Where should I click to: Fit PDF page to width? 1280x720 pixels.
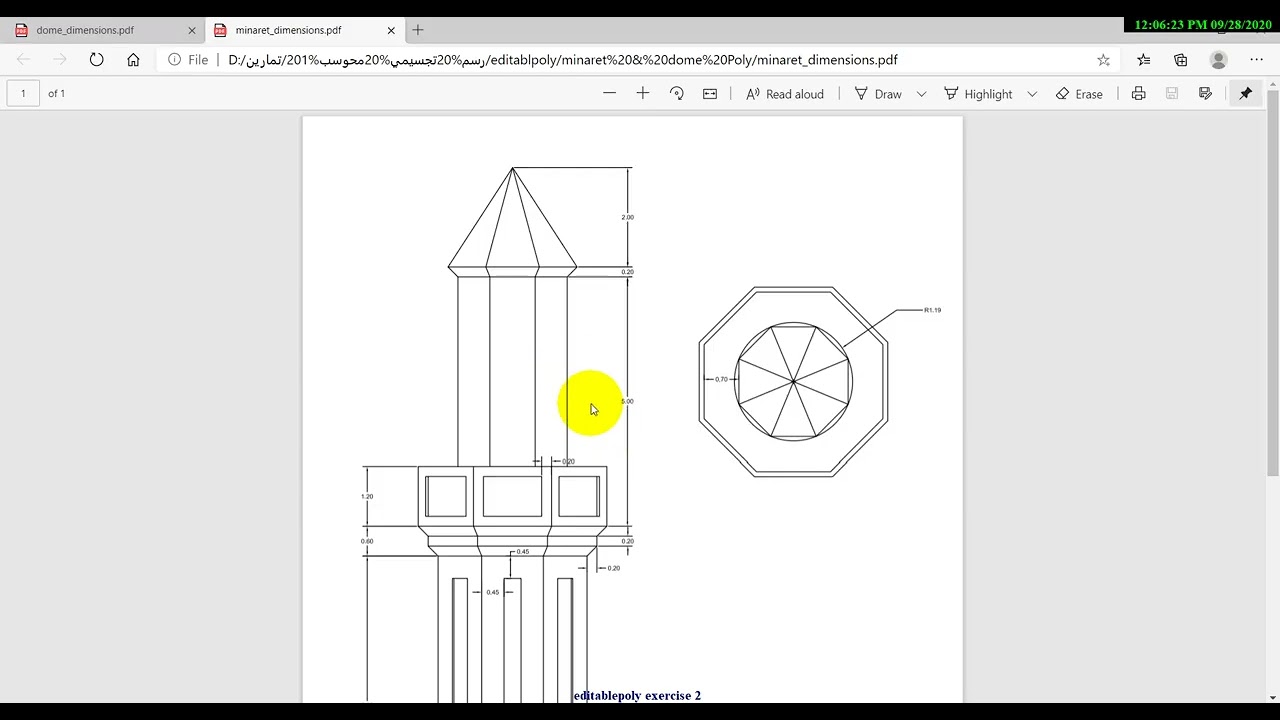pyautogui.click(x=710, y=93)
